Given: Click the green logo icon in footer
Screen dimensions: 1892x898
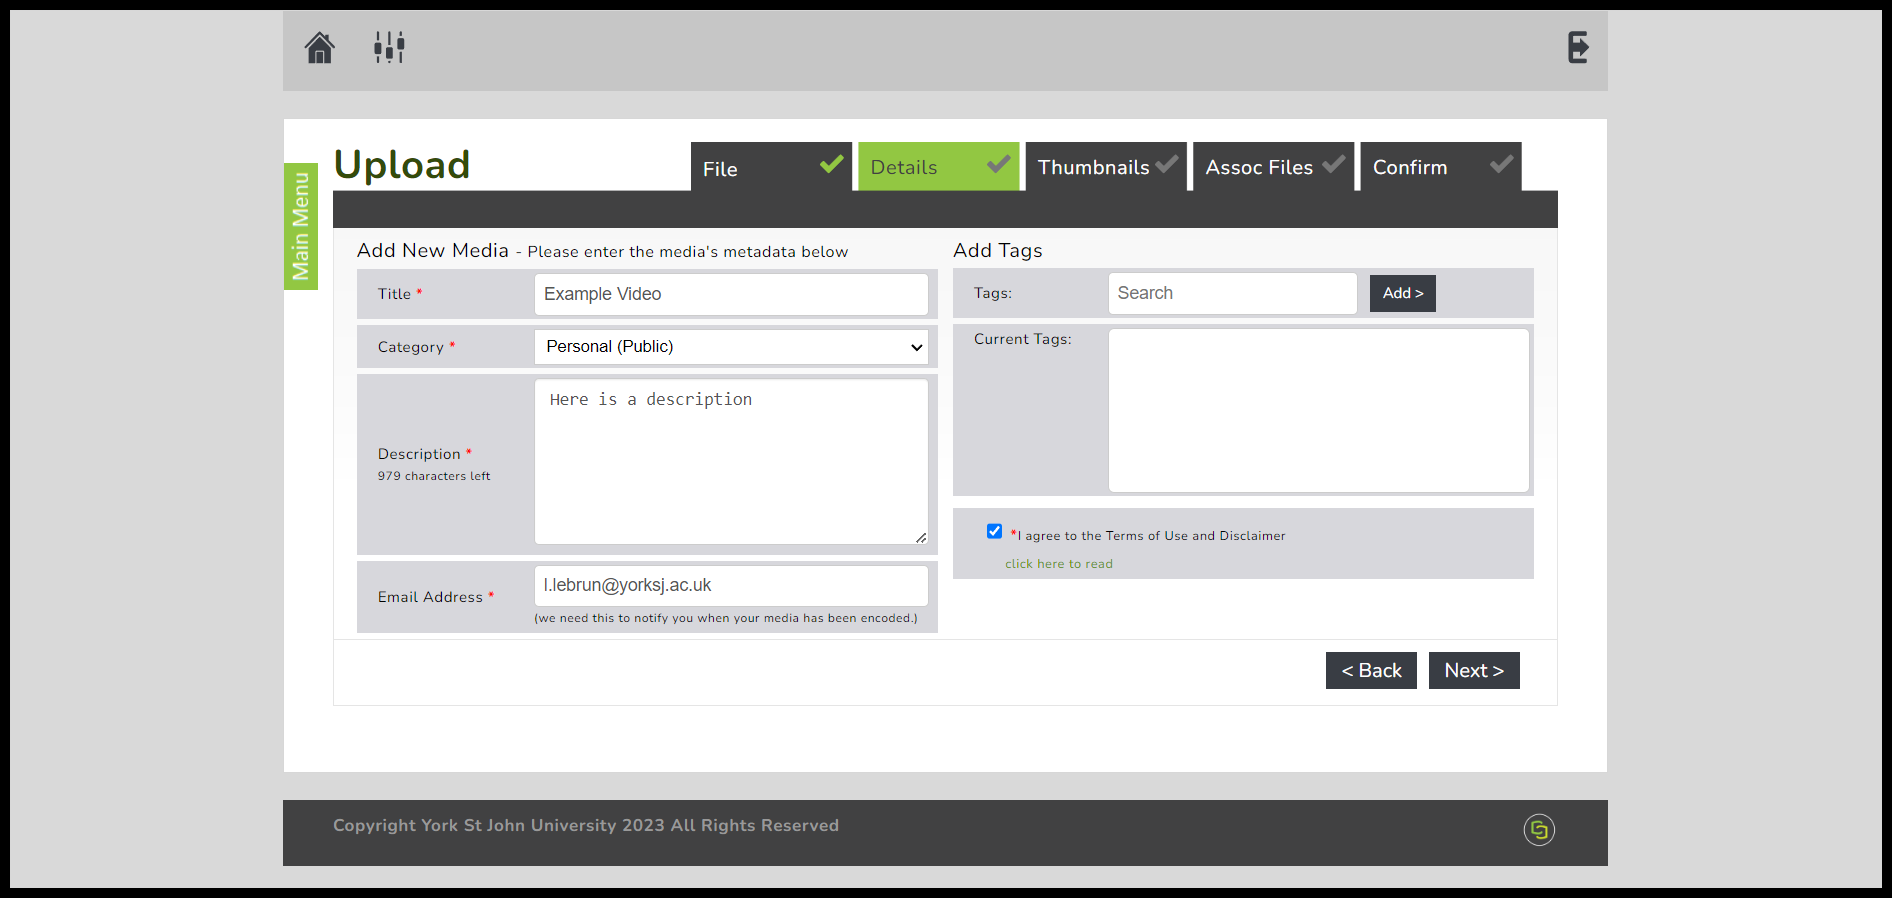Looking at the screenshot, I should pyautogui.click(x=1539, y=830).
